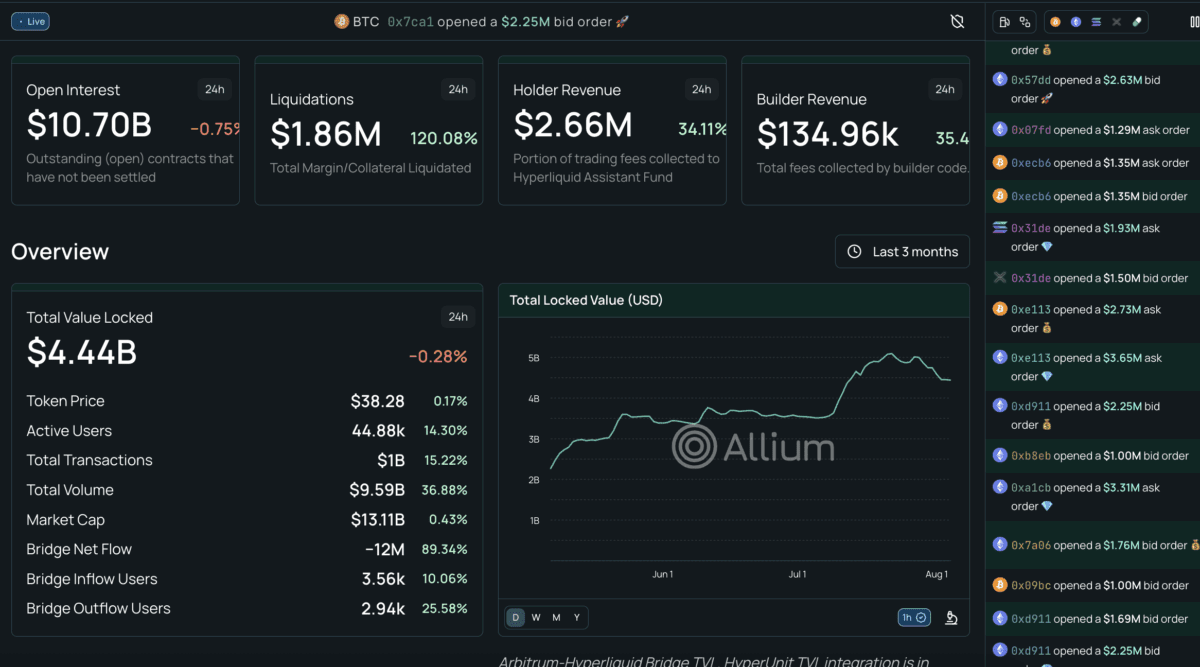Click Bitcoin icon on 0xecb6 $1.35M bid order
This screenshot has height=667, width=1200.
pyautogui.click(x=1000, y=195)
